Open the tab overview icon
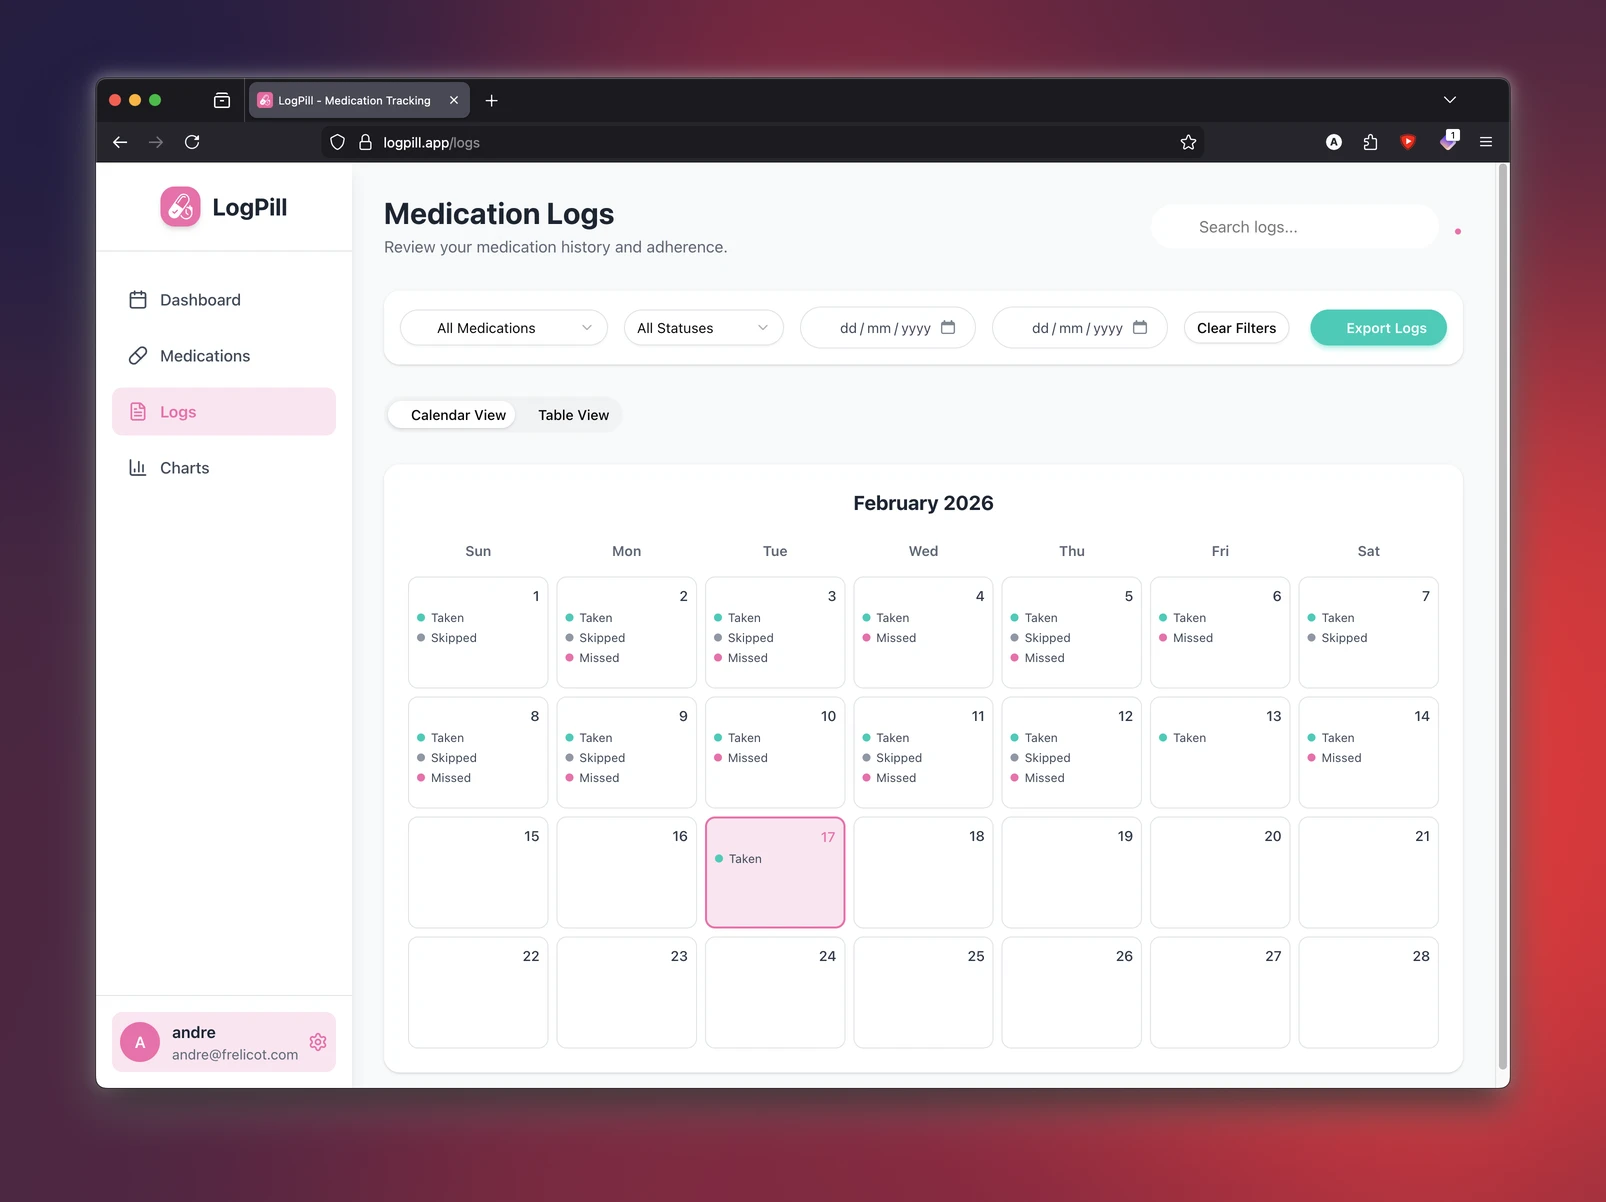1606x1202 pixels. (222, 100)
